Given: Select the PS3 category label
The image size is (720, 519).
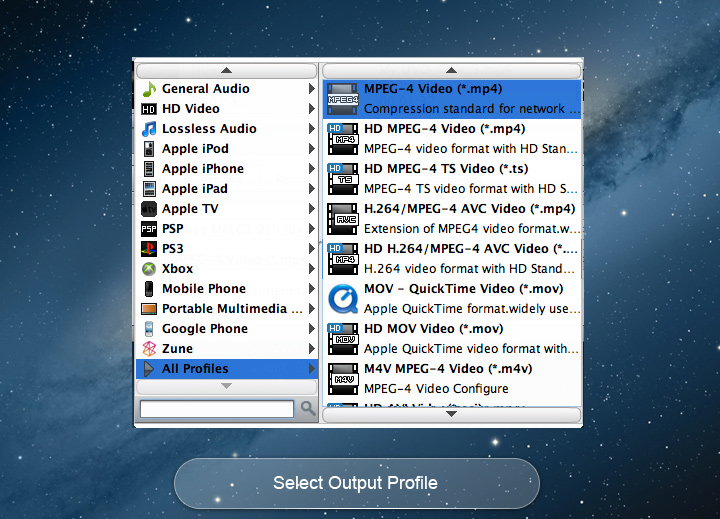Looking at the screenshot, I should [x=173, y=249].
